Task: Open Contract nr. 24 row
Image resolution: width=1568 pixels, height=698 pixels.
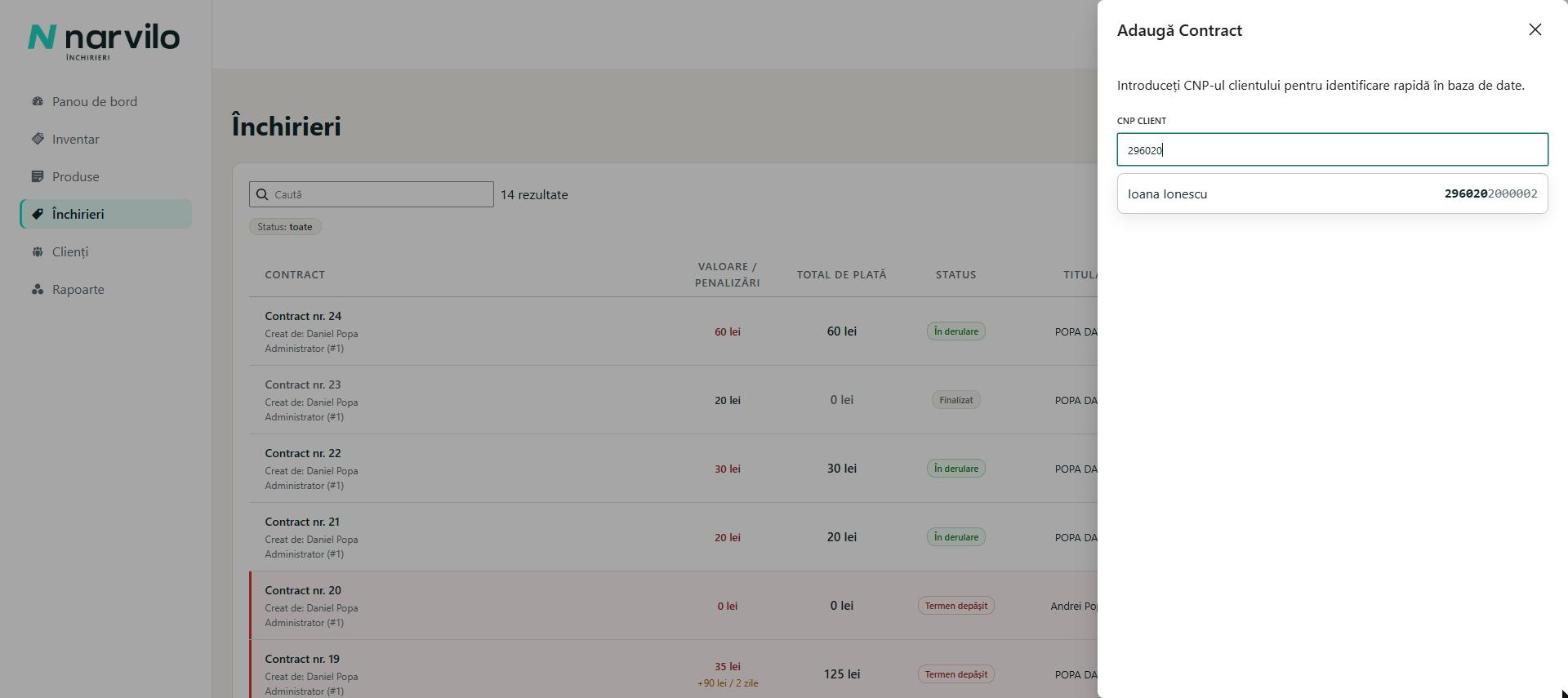Action: click(673, 331)
